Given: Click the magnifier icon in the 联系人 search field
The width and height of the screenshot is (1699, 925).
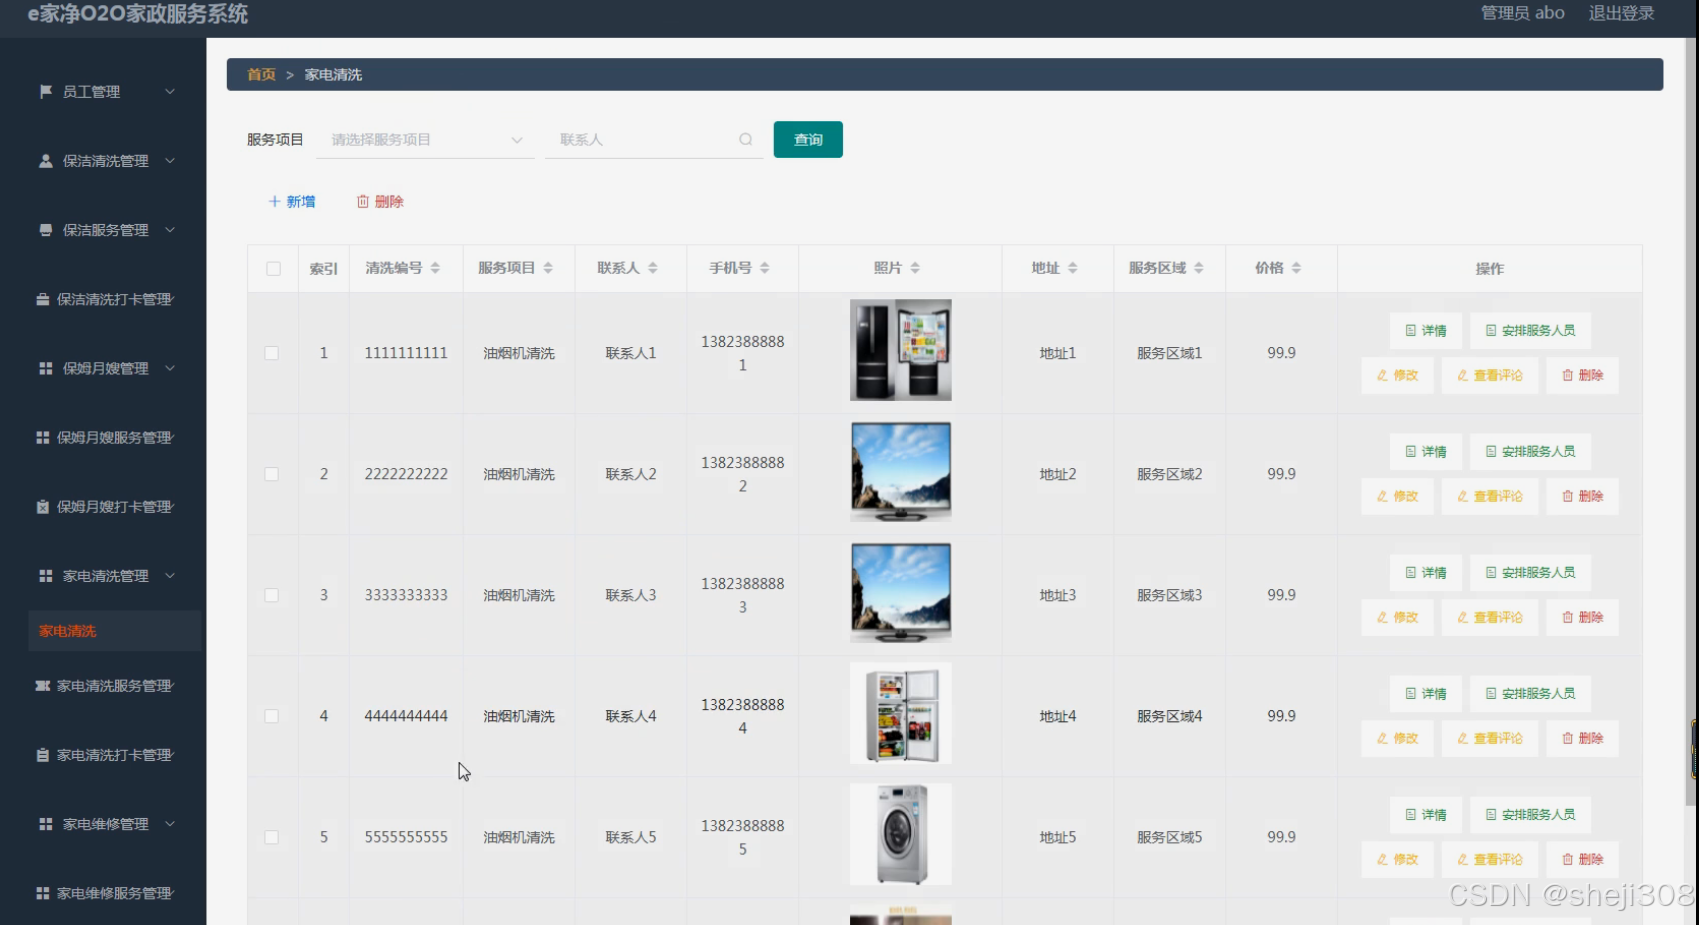Looking at the screenshot, I should [746, 139].
